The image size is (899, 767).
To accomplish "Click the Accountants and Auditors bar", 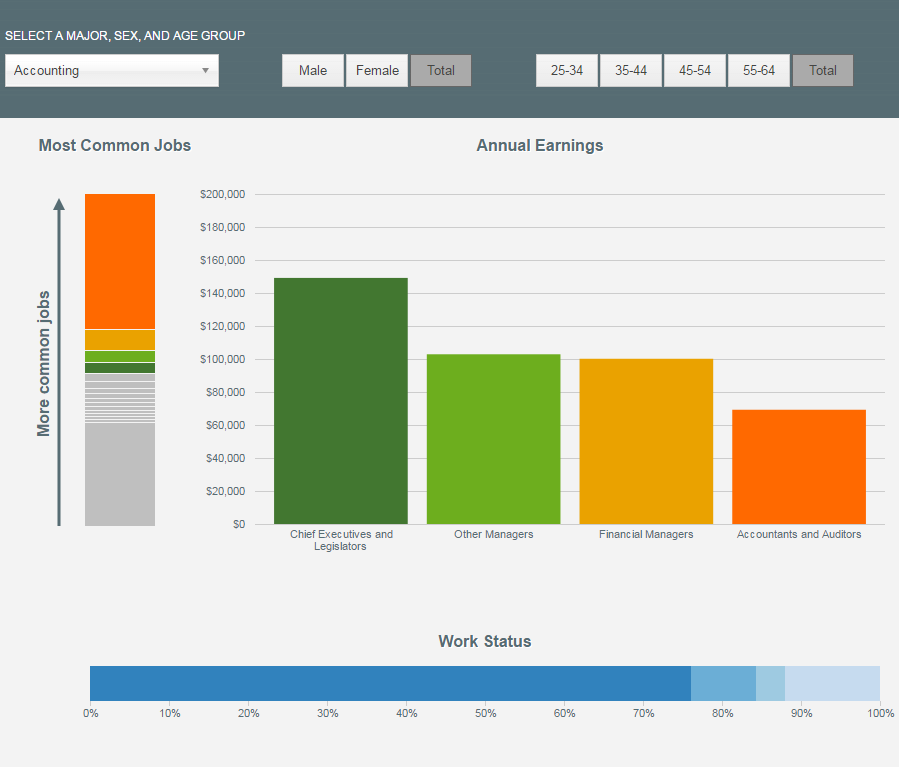I will click(x=798, y=465).
